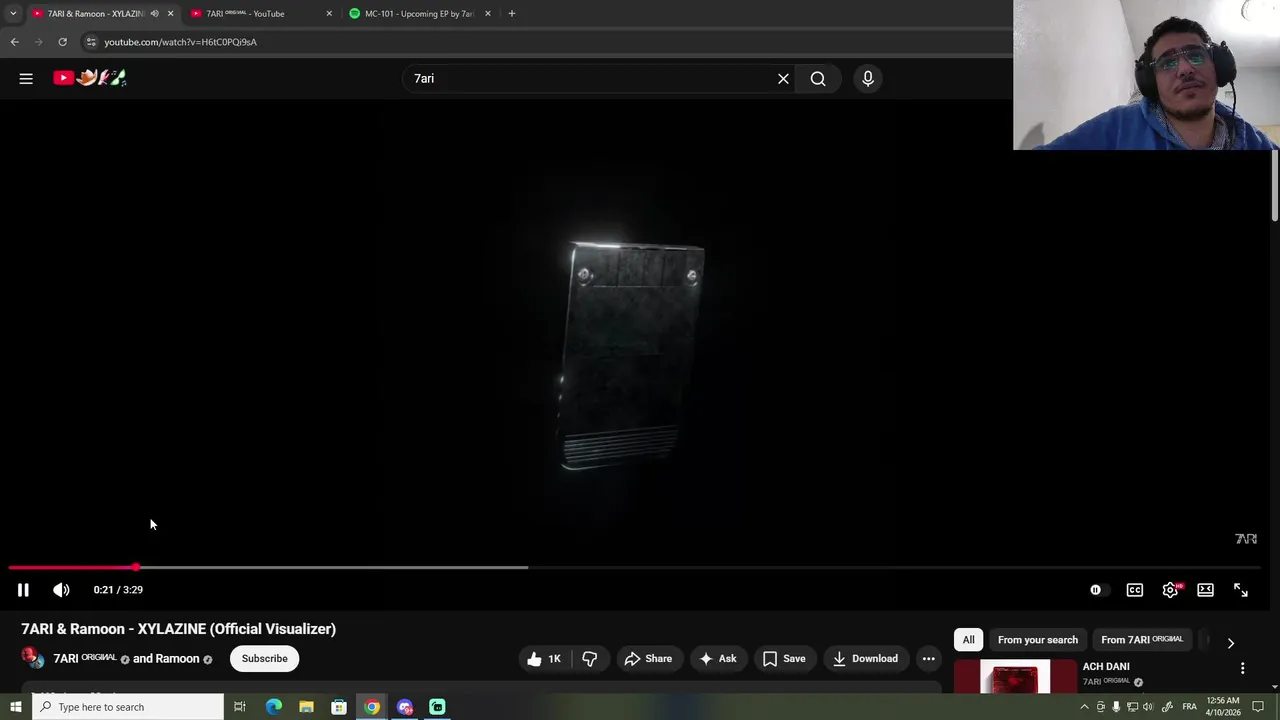
Task: Click the address bar URL
Action: pos(181,42)
